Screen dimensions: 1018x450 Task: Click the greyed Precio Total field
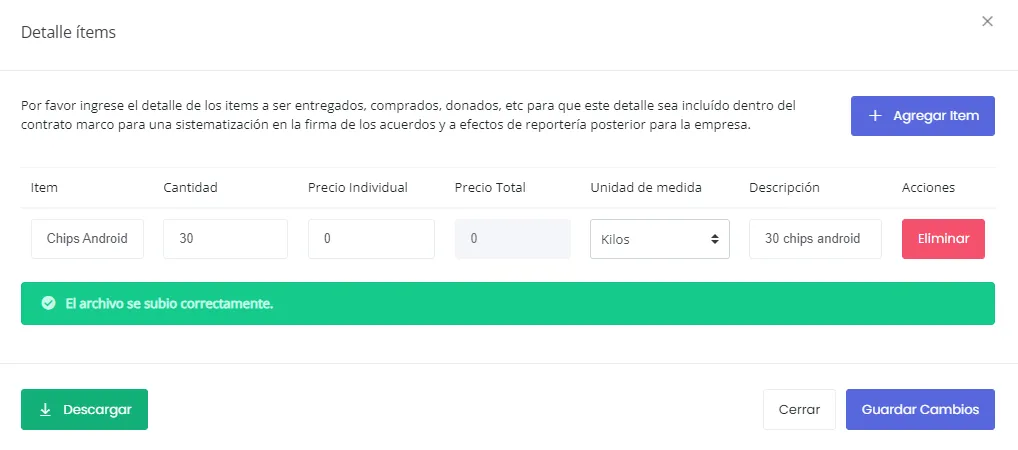pos(512,239)
